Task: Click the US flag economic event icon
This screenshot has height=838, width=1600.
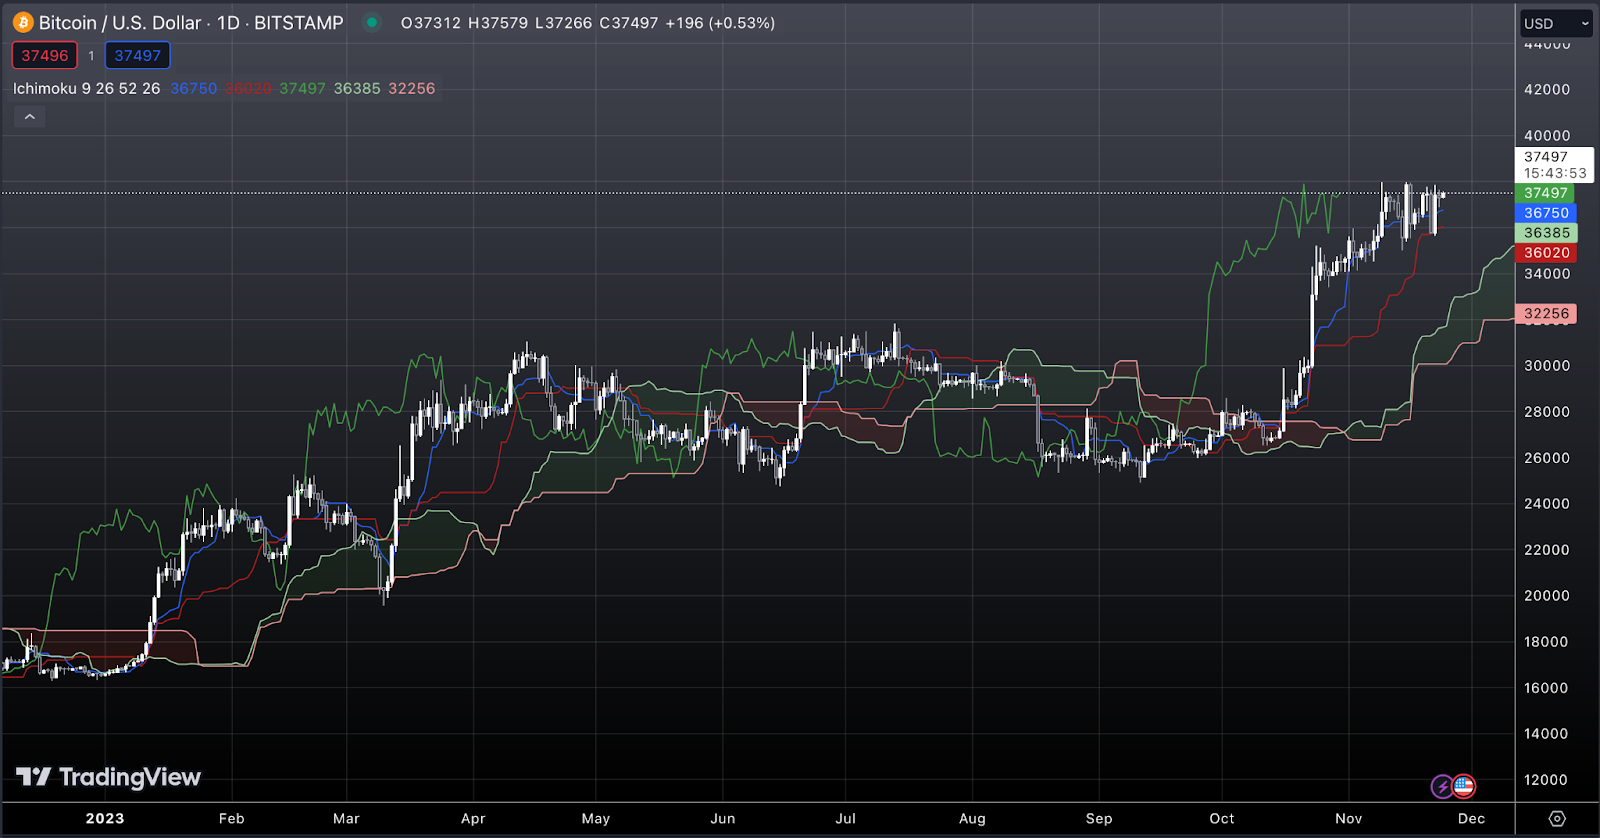Action: pos(1464,786)
